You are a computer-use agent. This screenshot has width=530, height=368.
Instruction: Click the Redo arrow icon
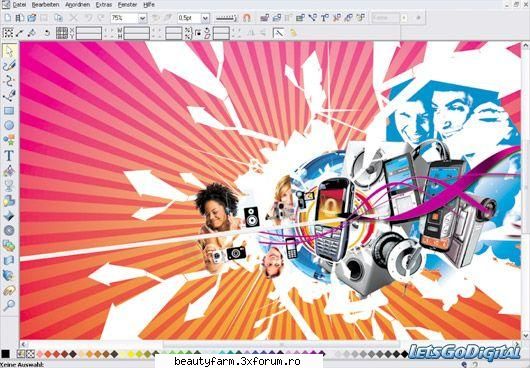coord(100,18)
